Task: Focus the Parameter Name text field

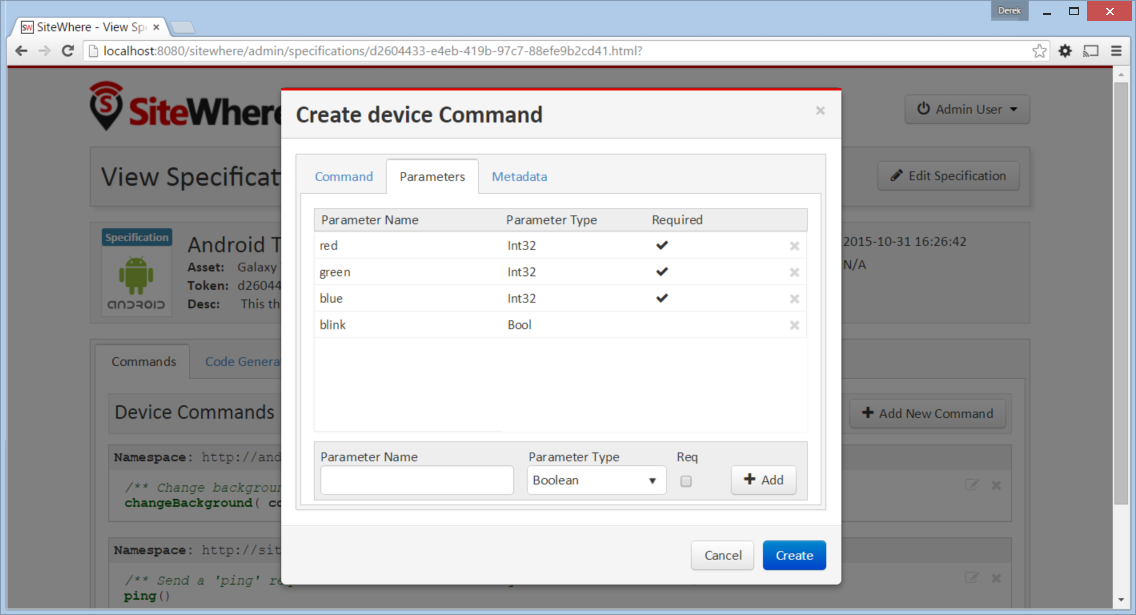Action: point(417,480)
